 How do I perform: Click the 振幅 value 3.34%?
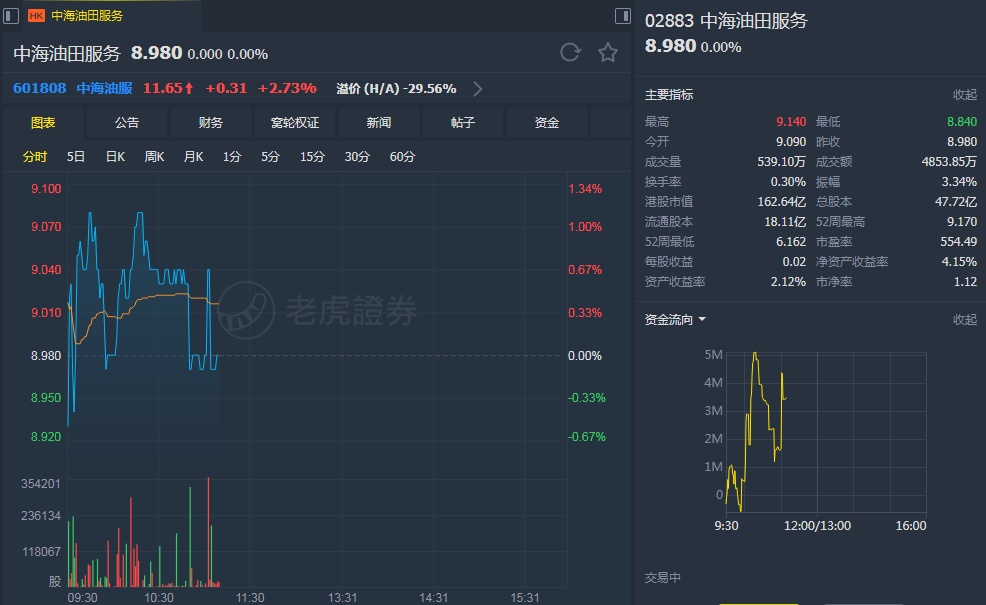pyautogui.click(x=960, y=182)
